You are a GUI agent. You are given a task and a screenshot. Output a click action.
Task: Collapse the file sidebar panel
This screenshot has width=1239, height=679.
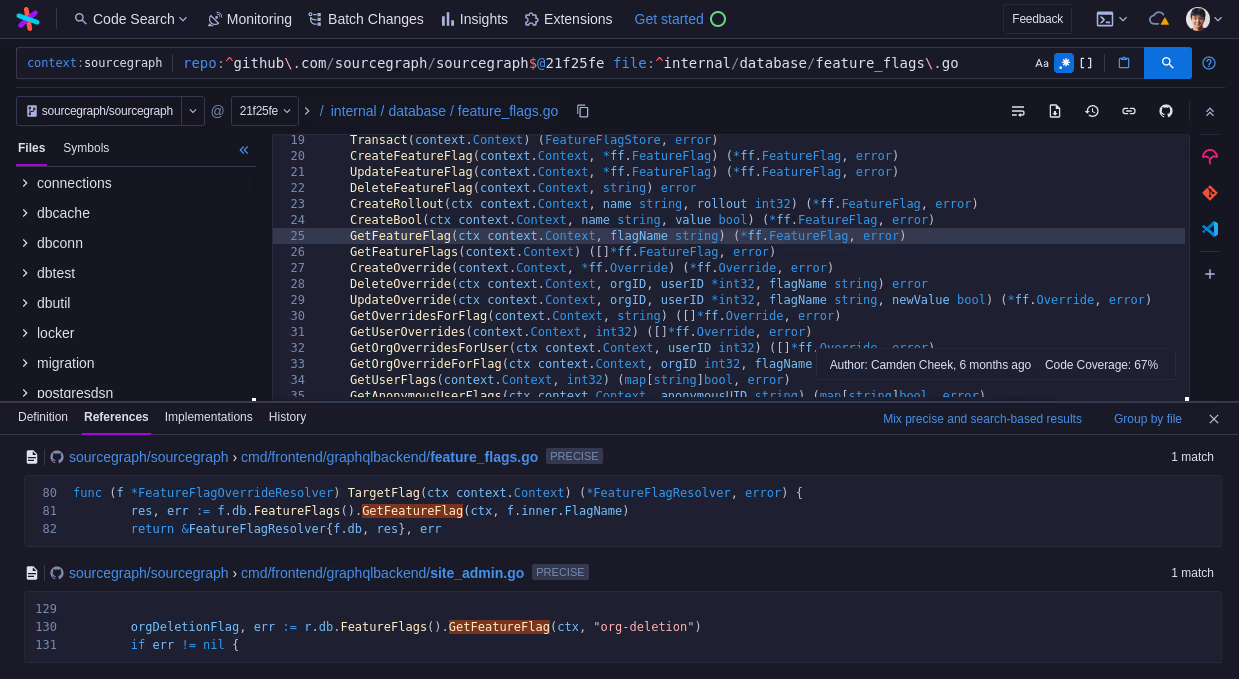[x=244, y=150]
